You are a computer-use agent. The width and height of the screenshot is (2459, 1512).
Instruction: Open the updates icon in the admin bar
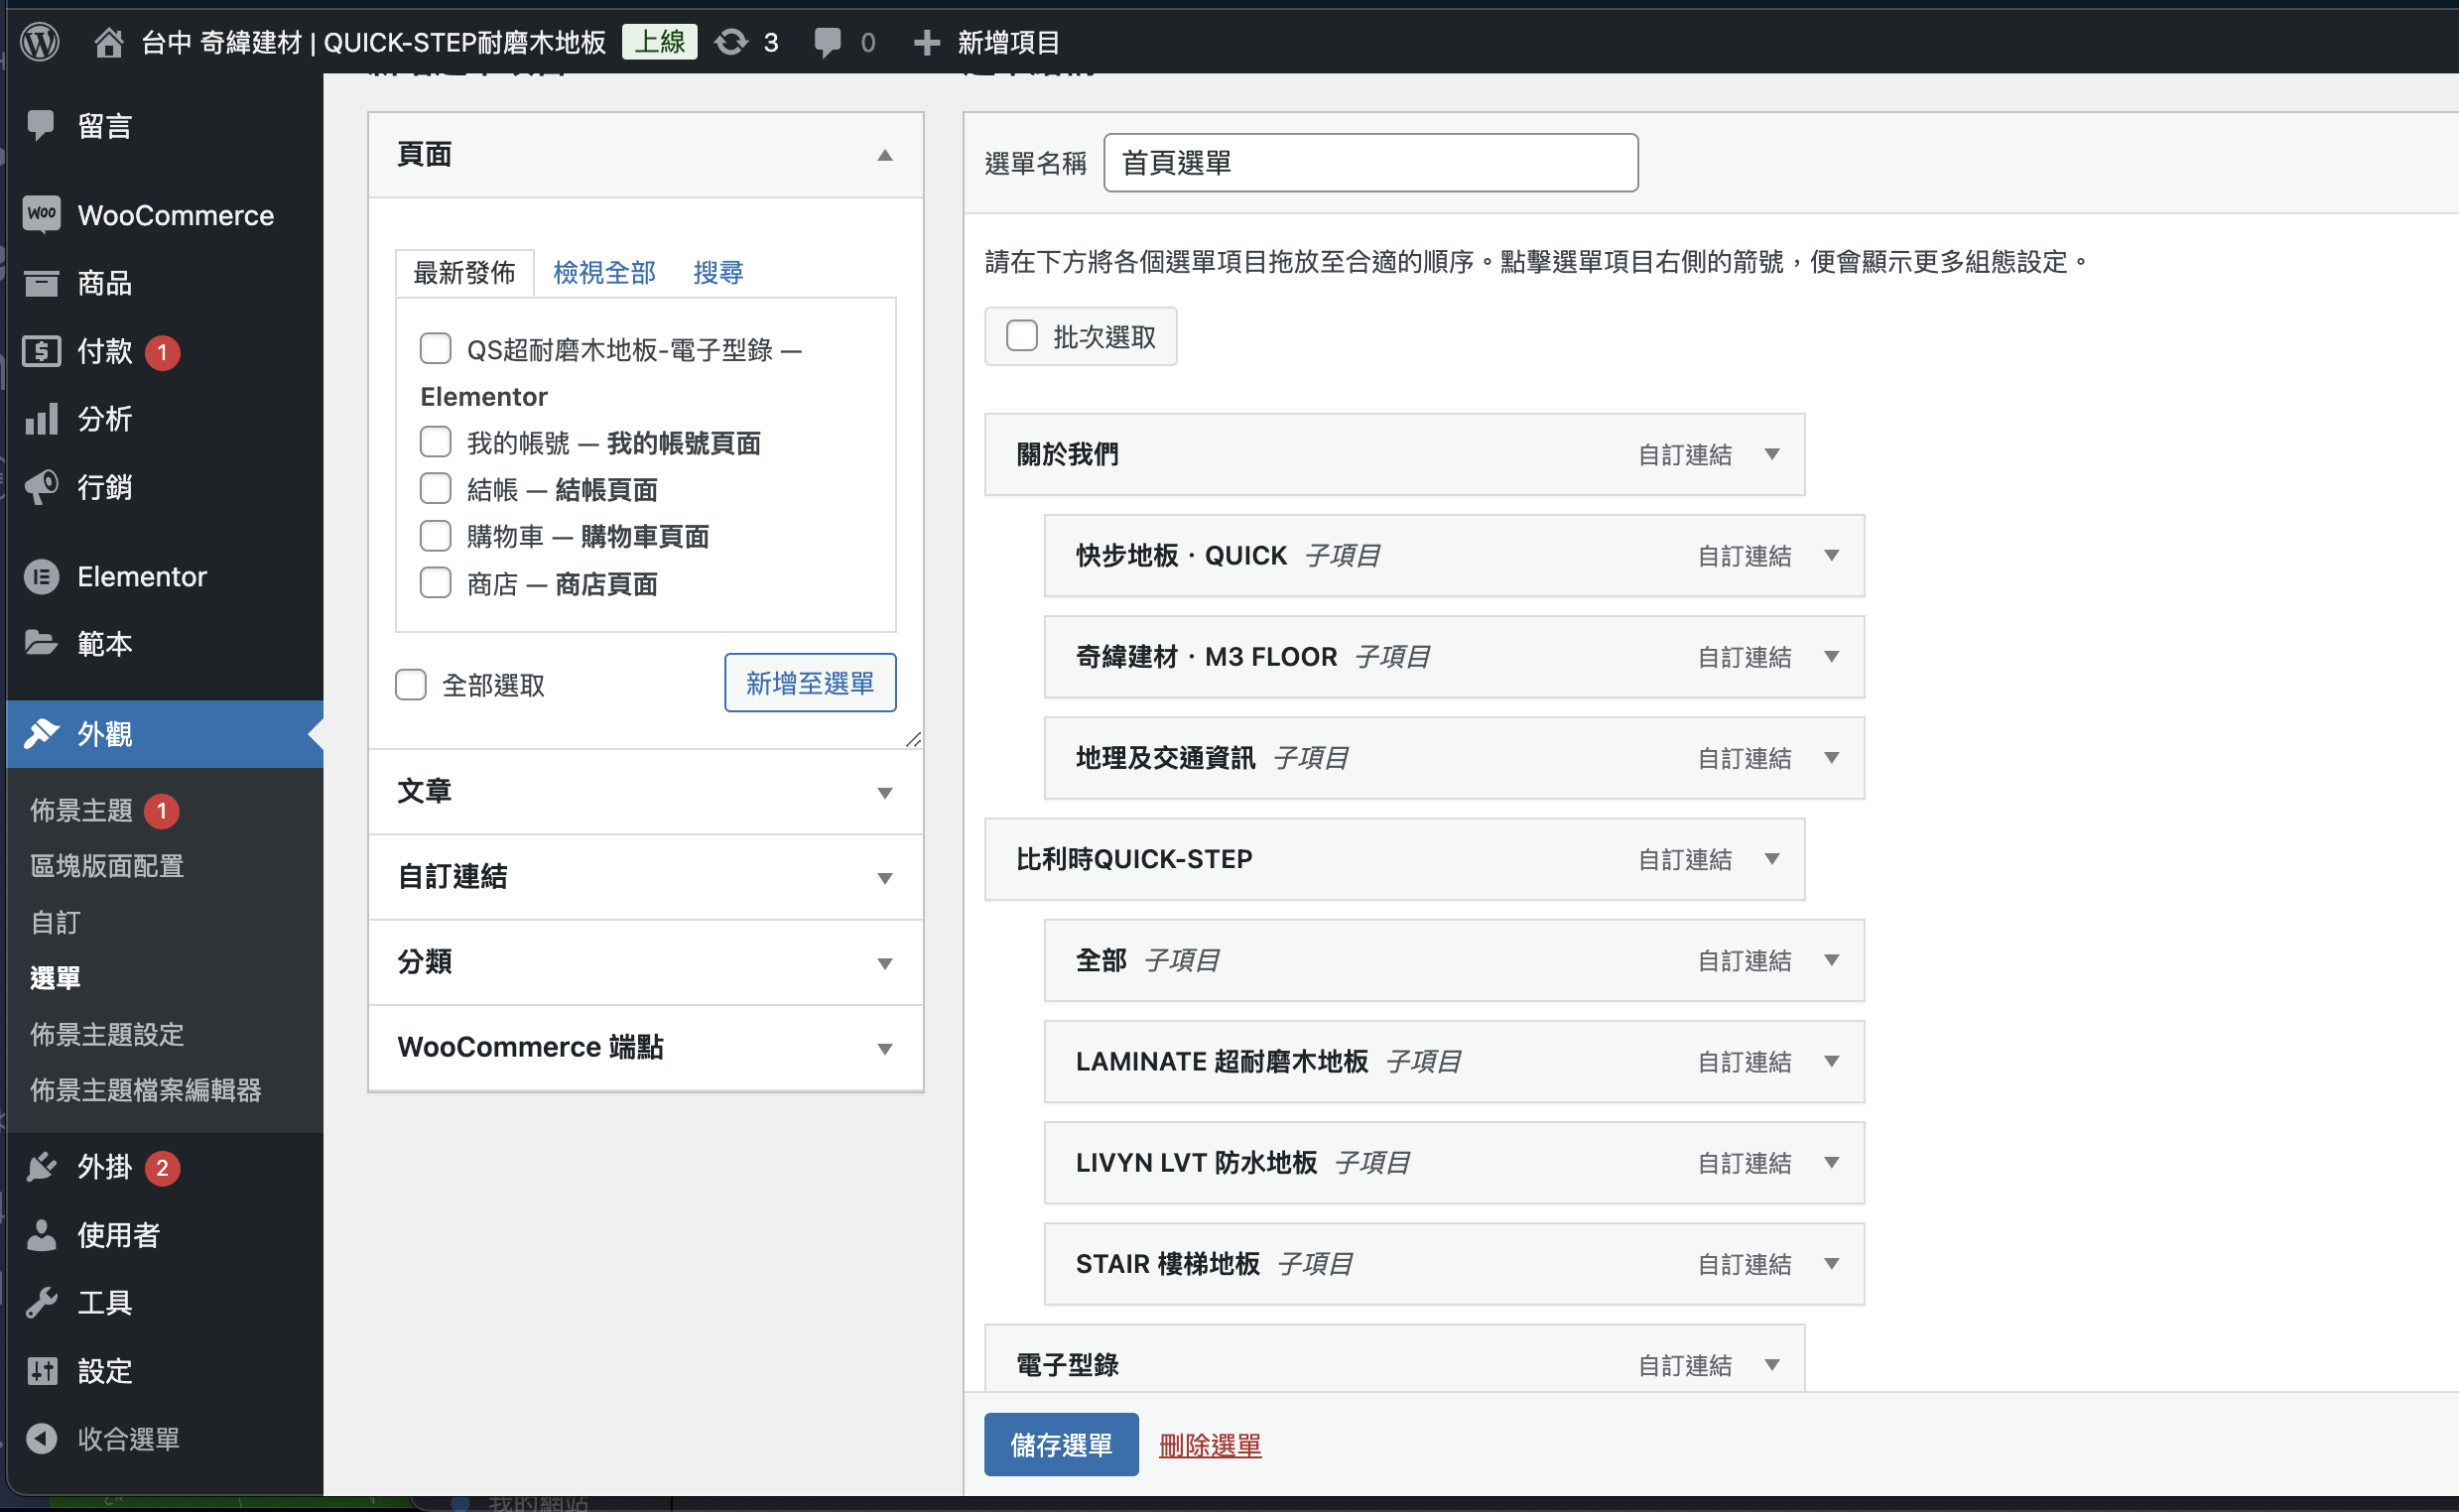coord(731,42)
